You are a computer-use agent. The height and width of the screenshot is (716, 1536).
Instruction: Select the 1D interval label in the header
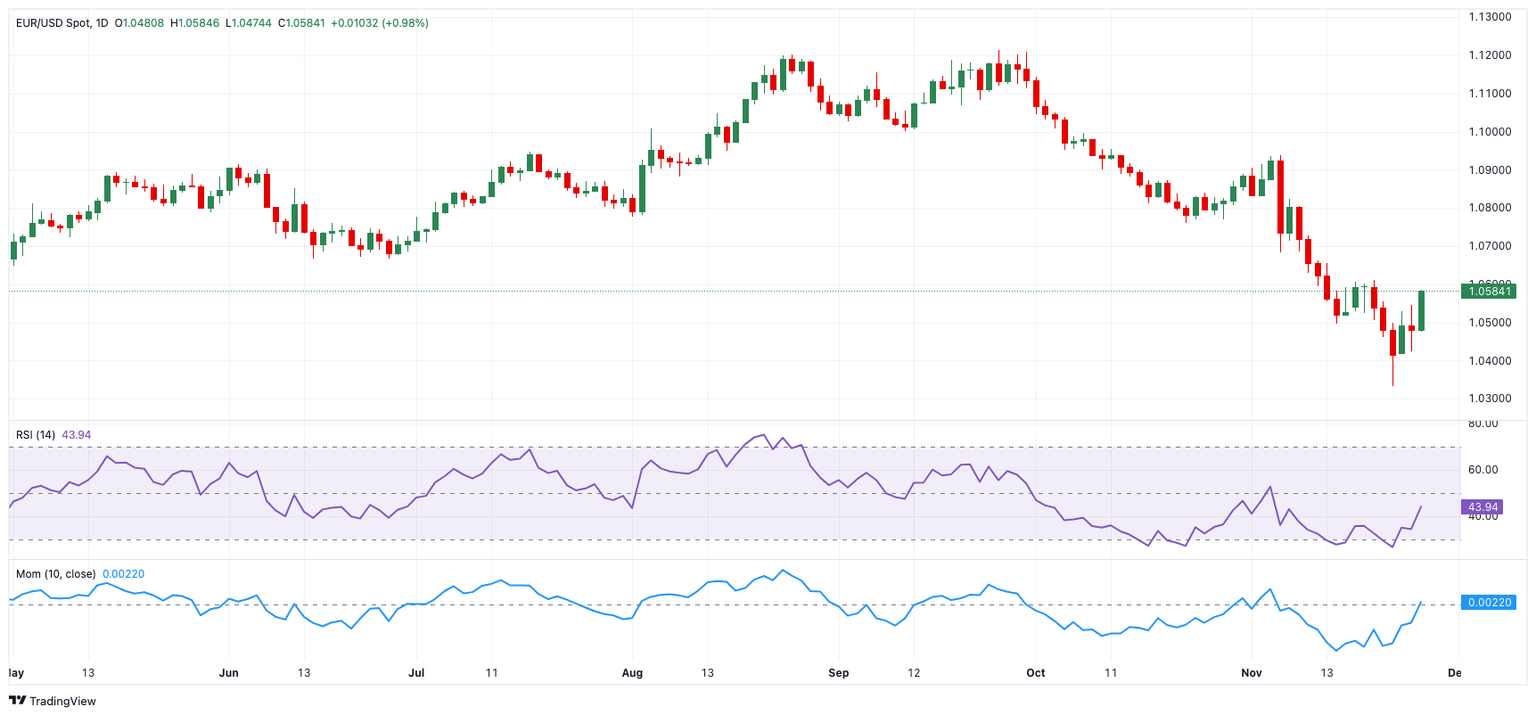[102, 22]
